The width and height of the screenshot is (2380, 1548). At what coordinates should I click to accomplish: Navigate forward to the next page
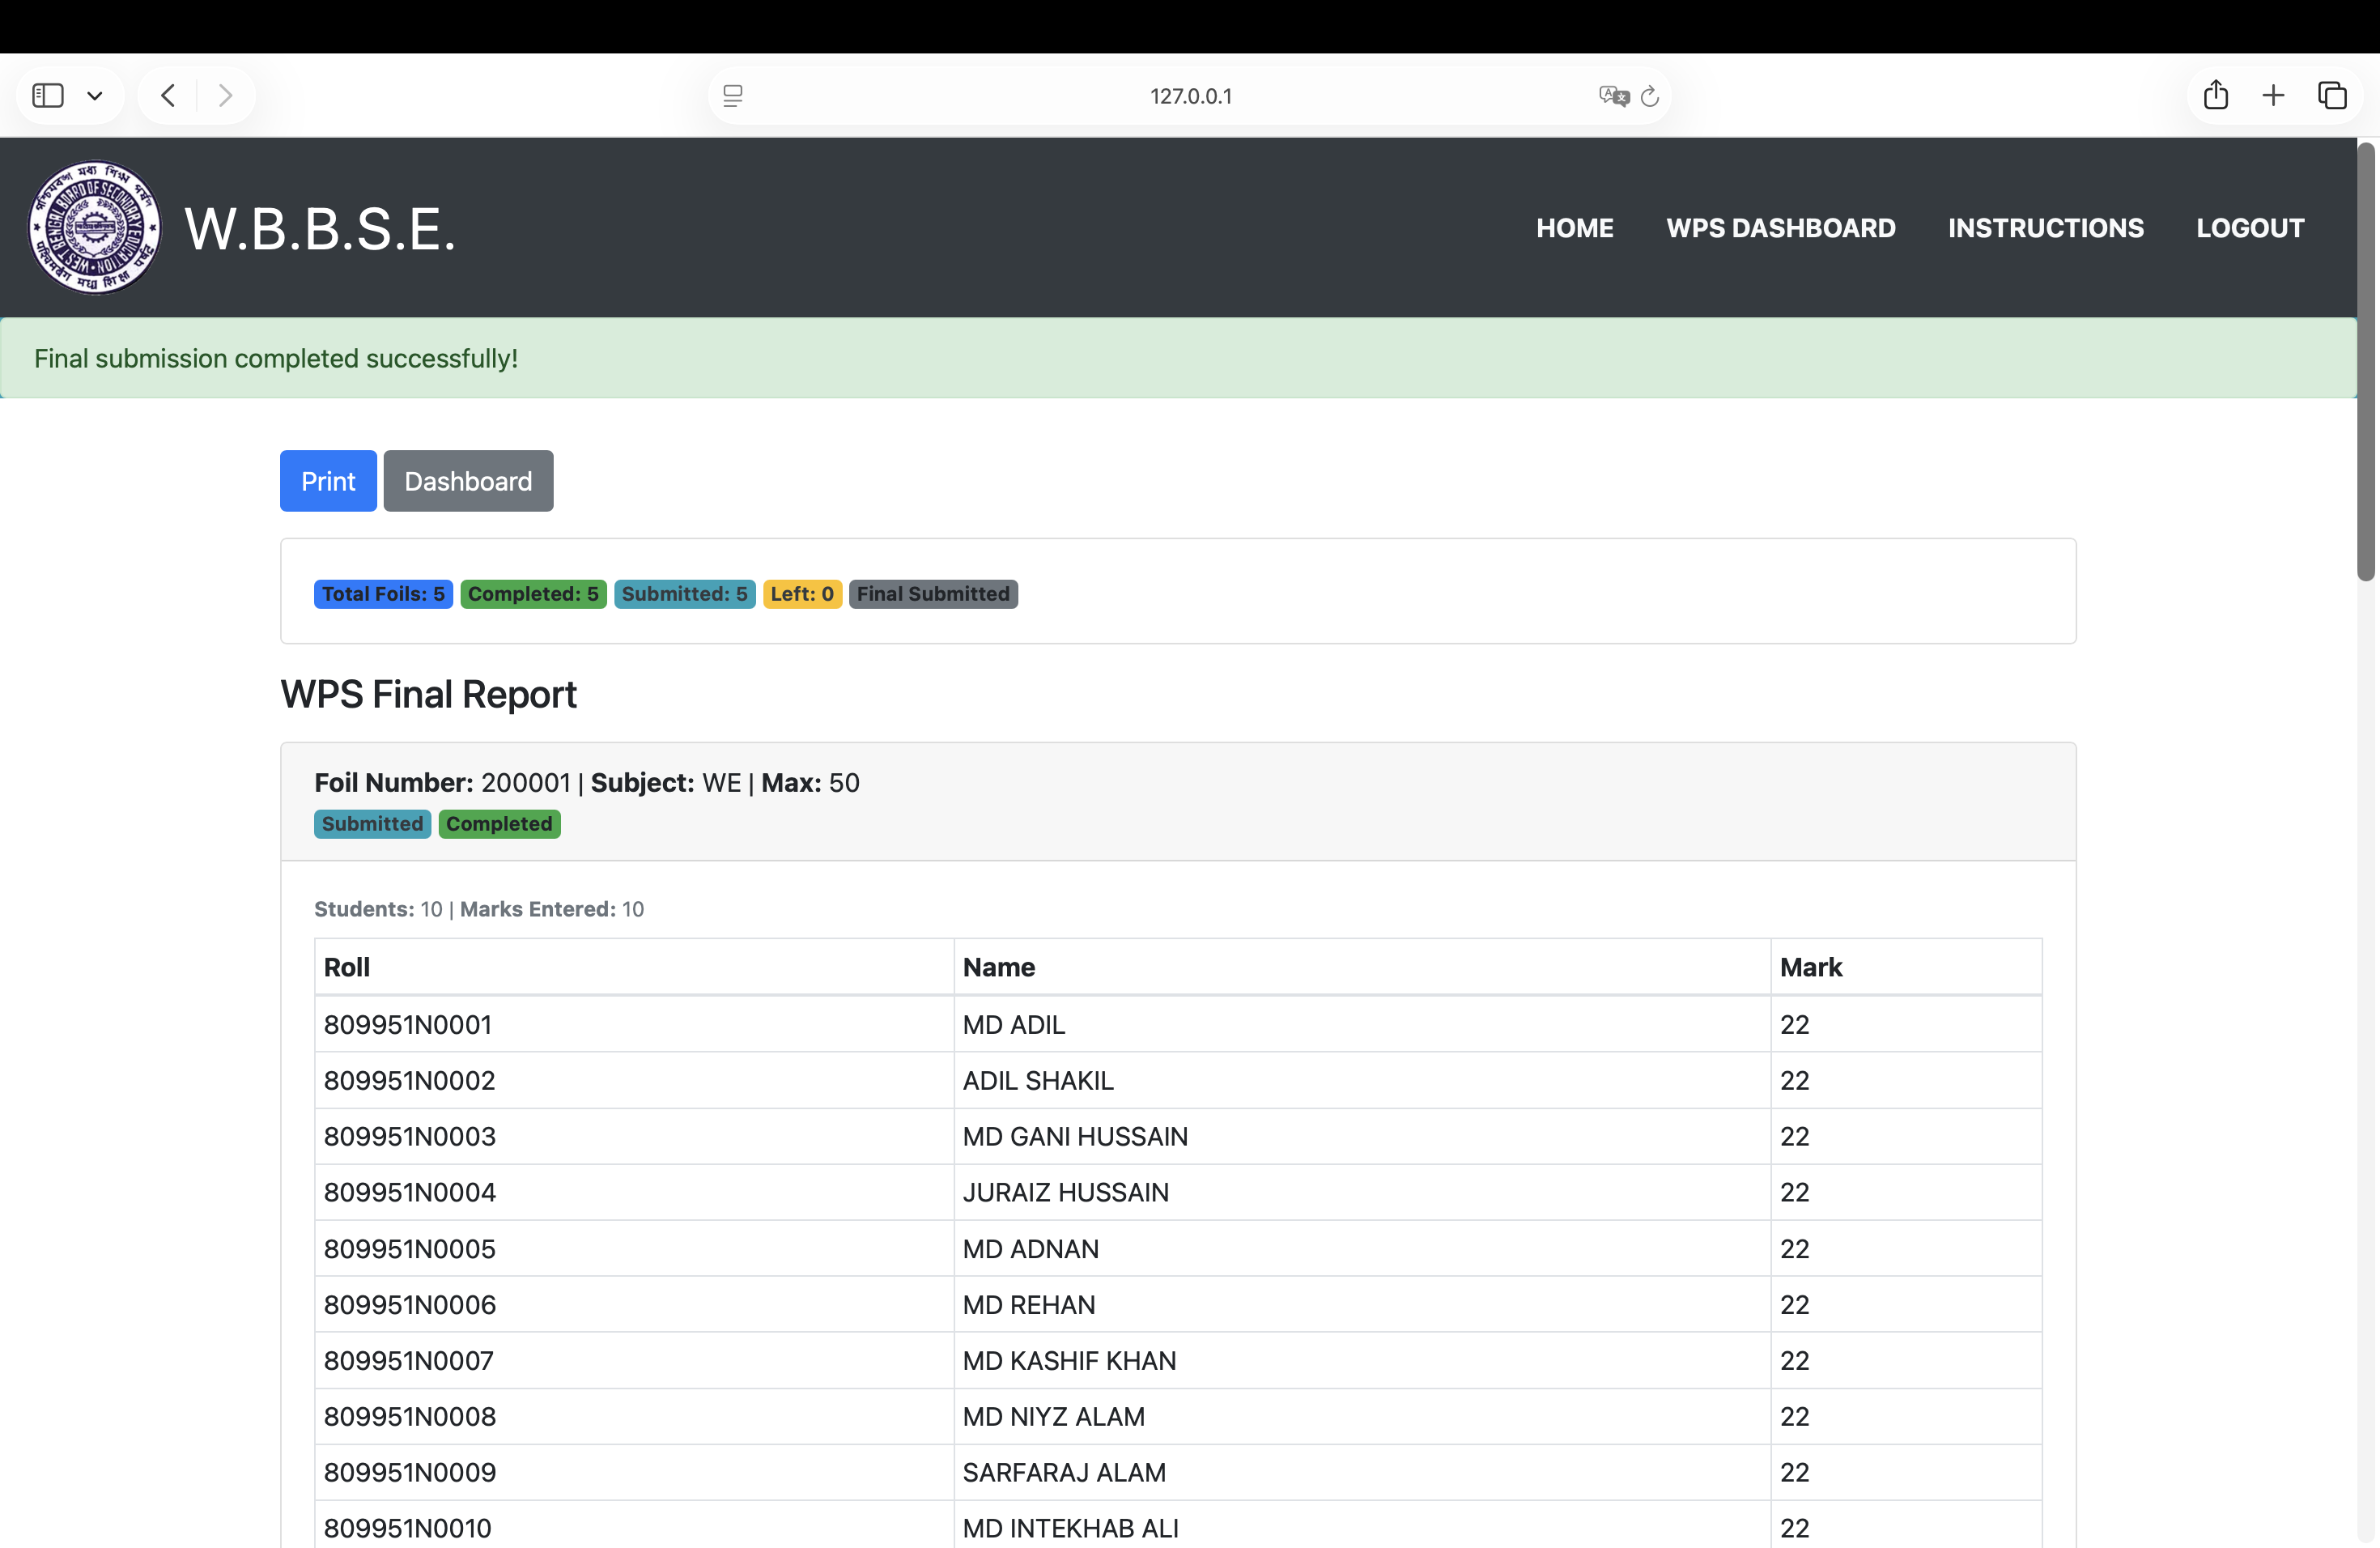(225, 95)
